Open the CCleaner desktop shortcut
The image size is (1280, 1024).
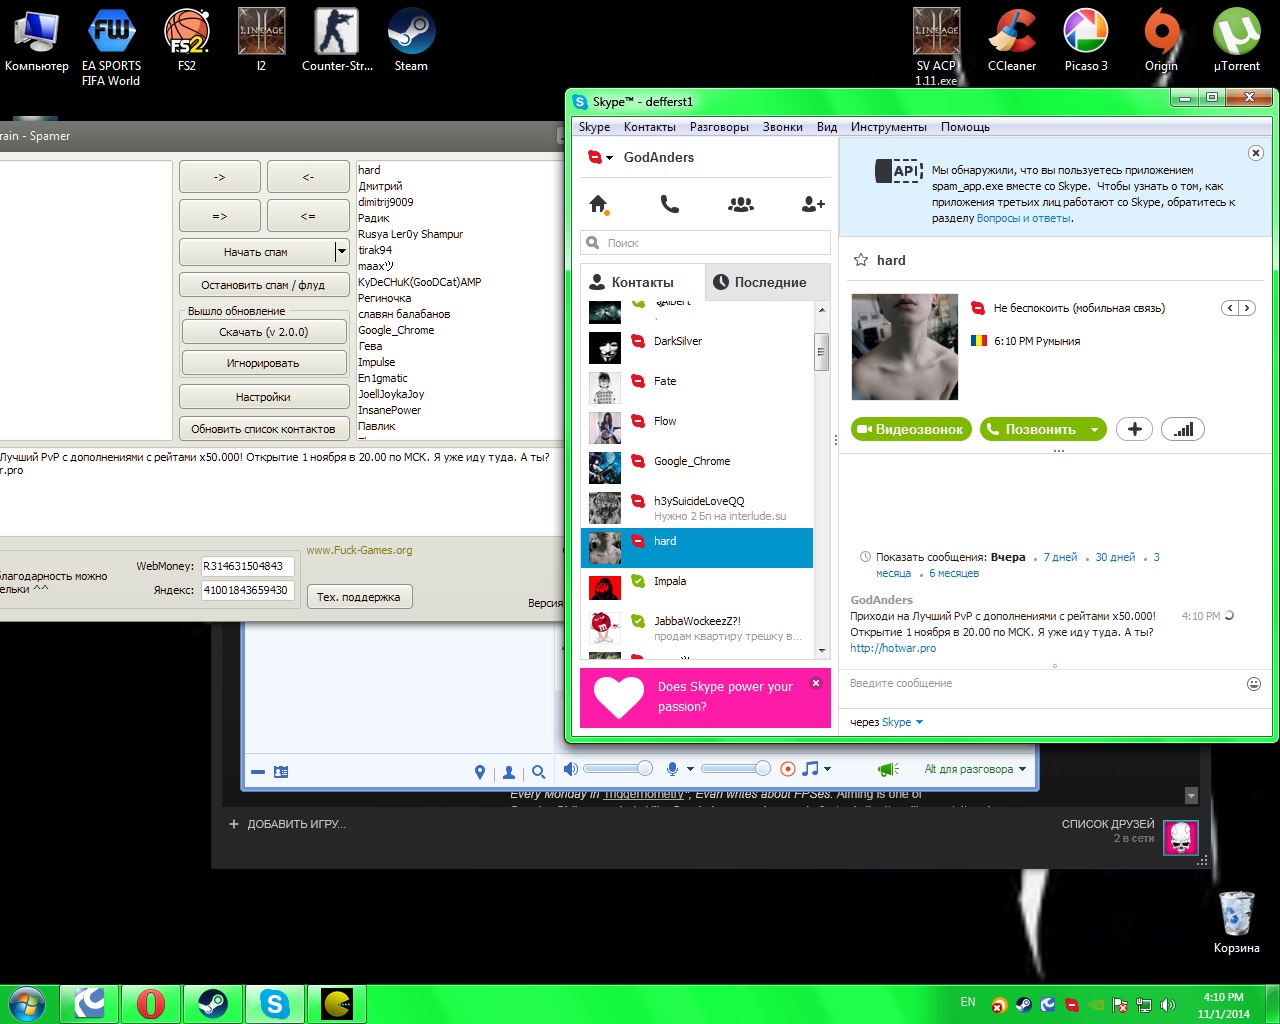[x=1012, y=41]
